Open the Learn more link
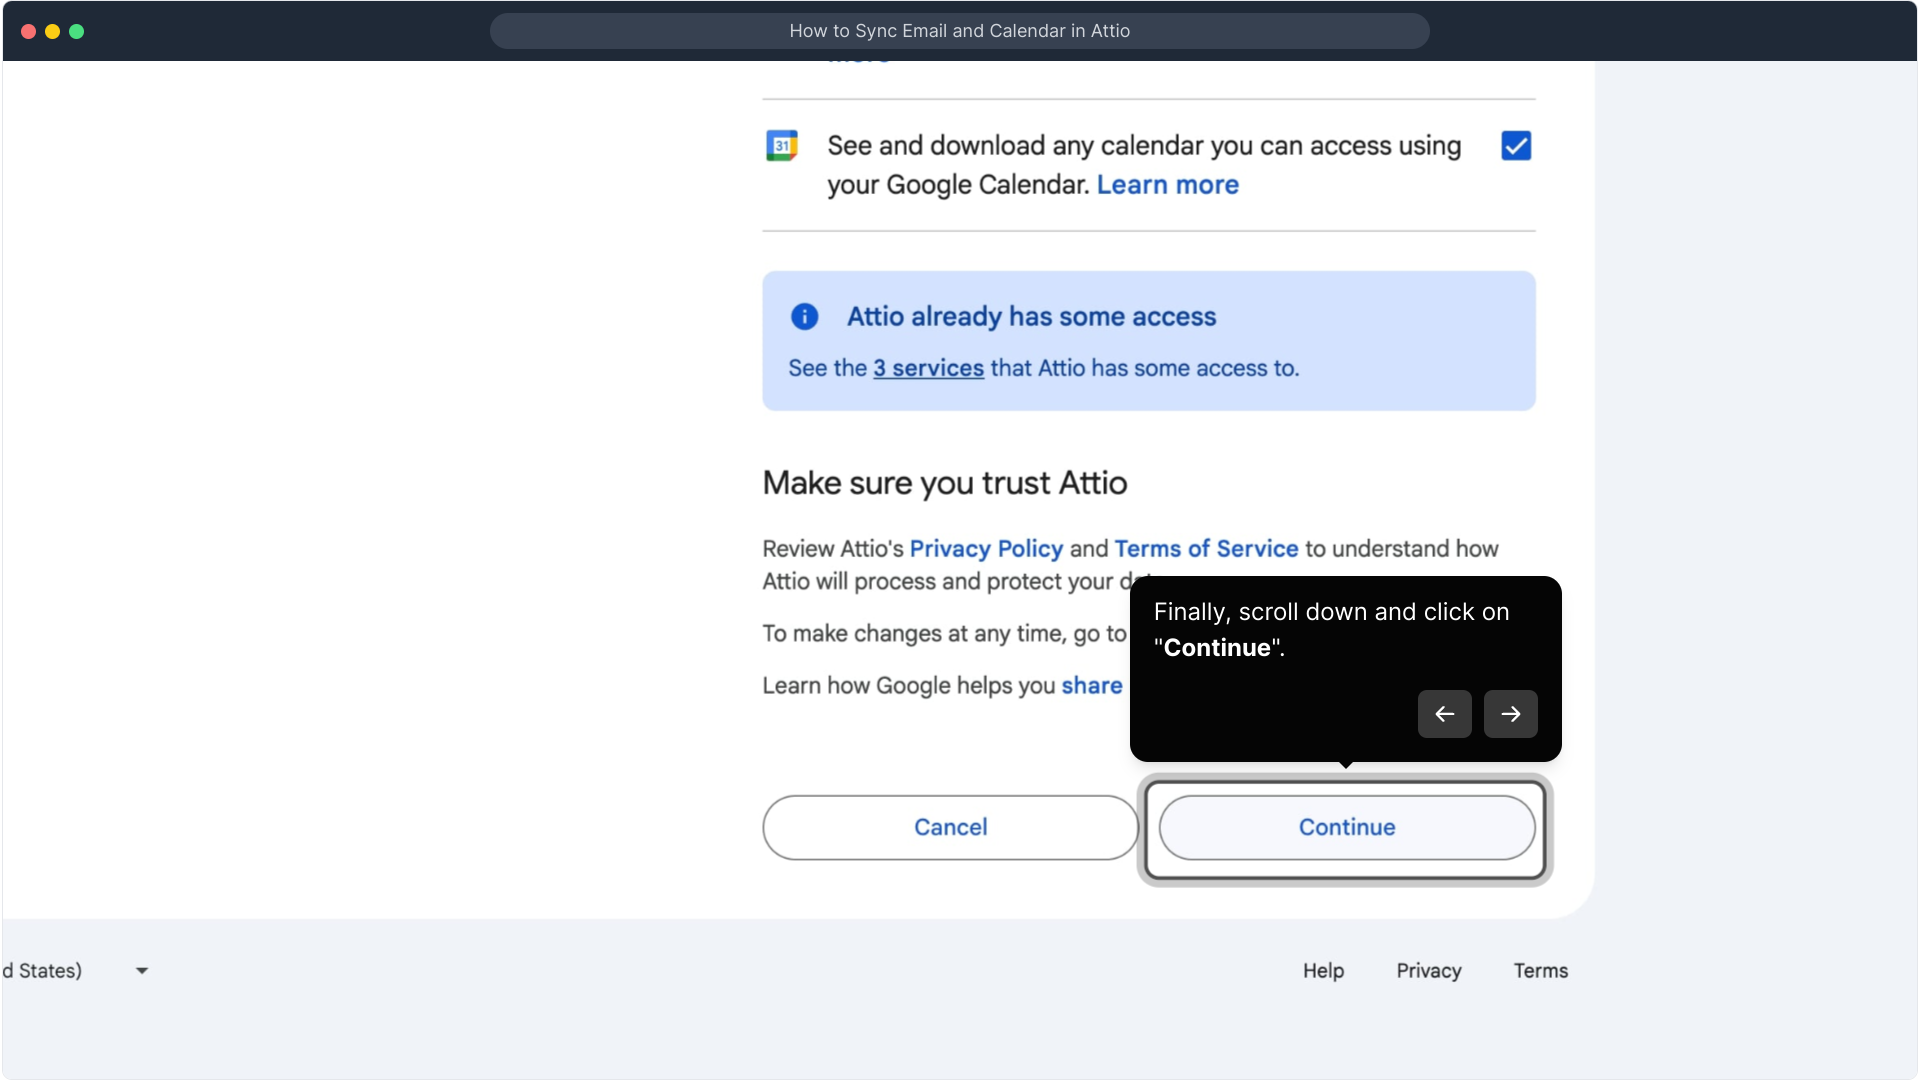The width and height of the screenshot is (1920, 1080). pyautogui.click(x=1167, y=185)
